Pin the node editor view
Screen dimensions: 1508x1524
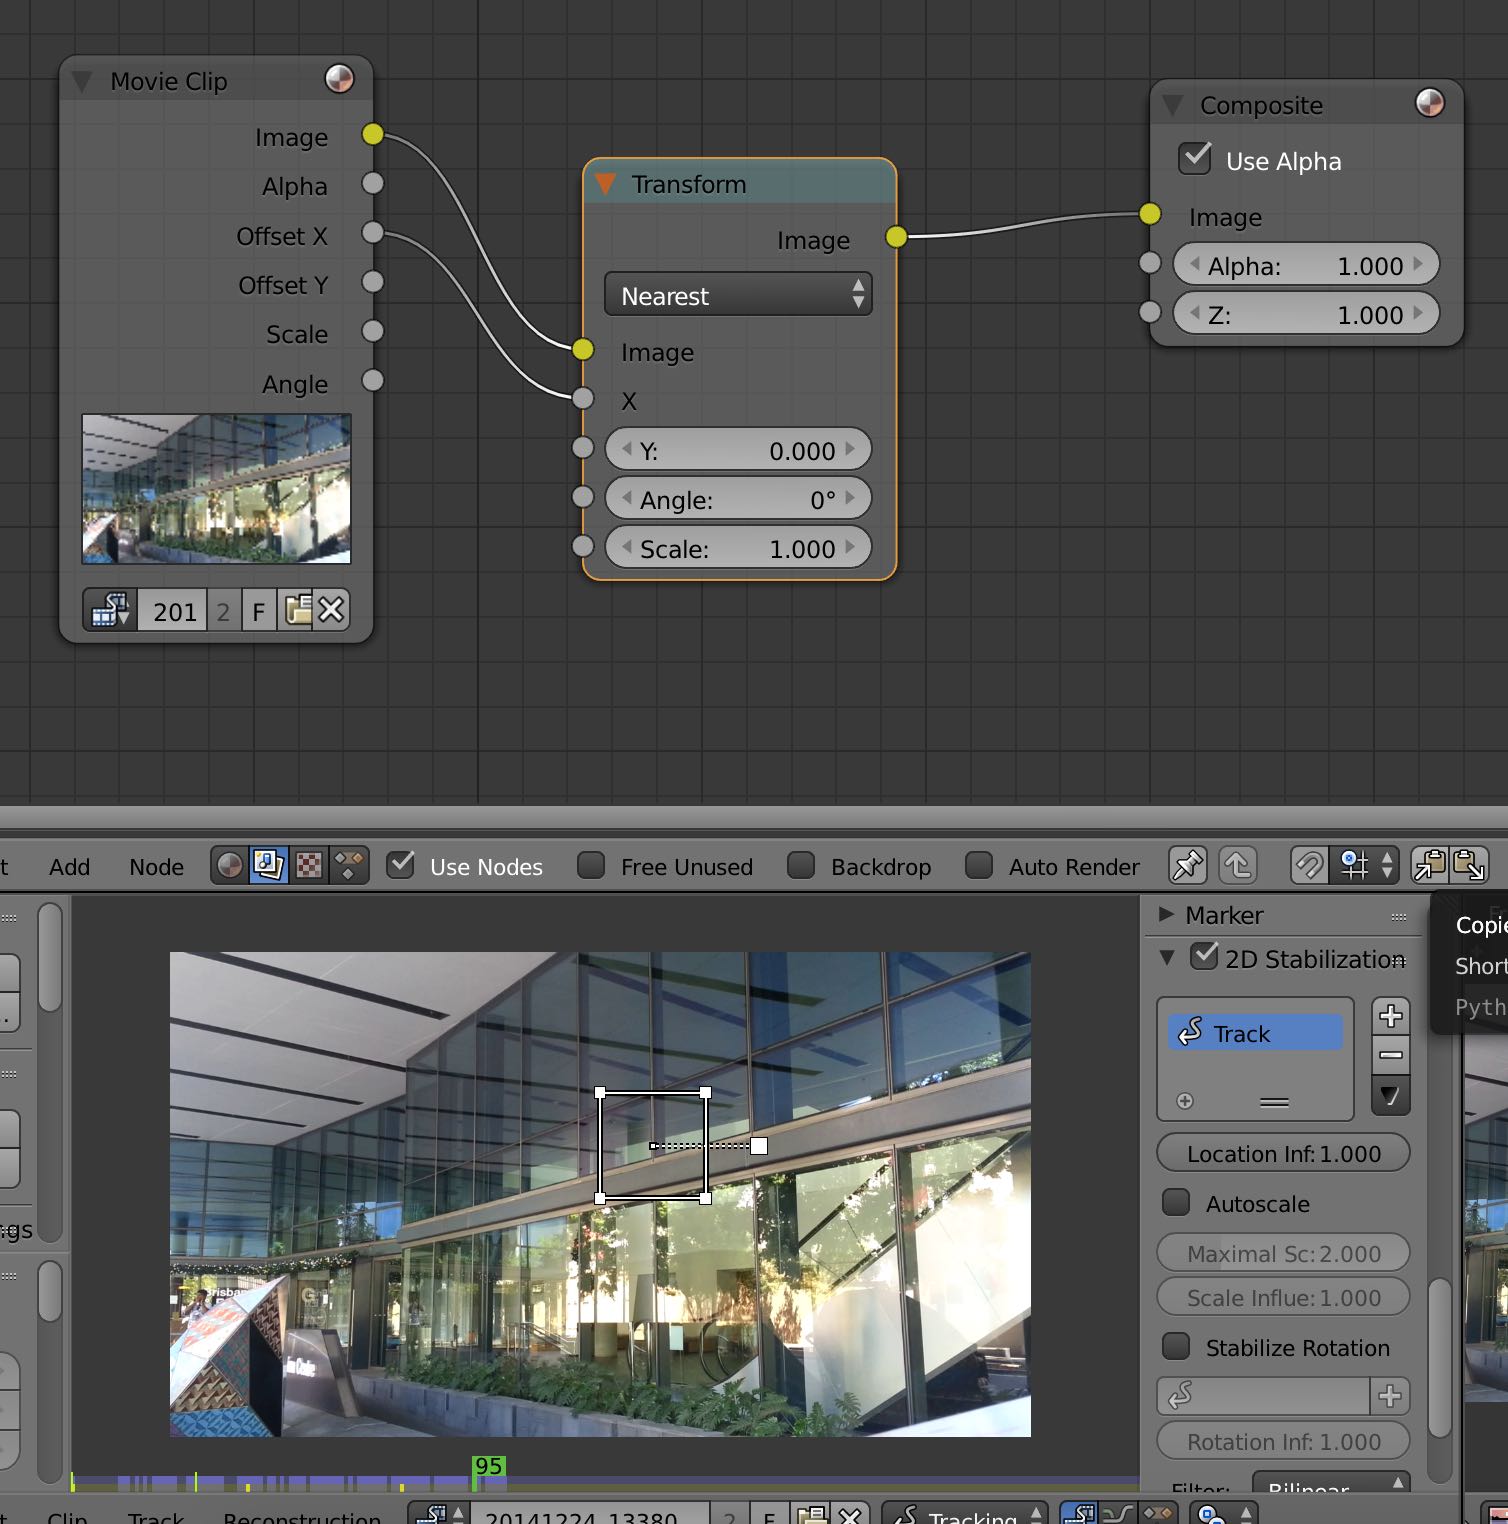pos(1187,866)
